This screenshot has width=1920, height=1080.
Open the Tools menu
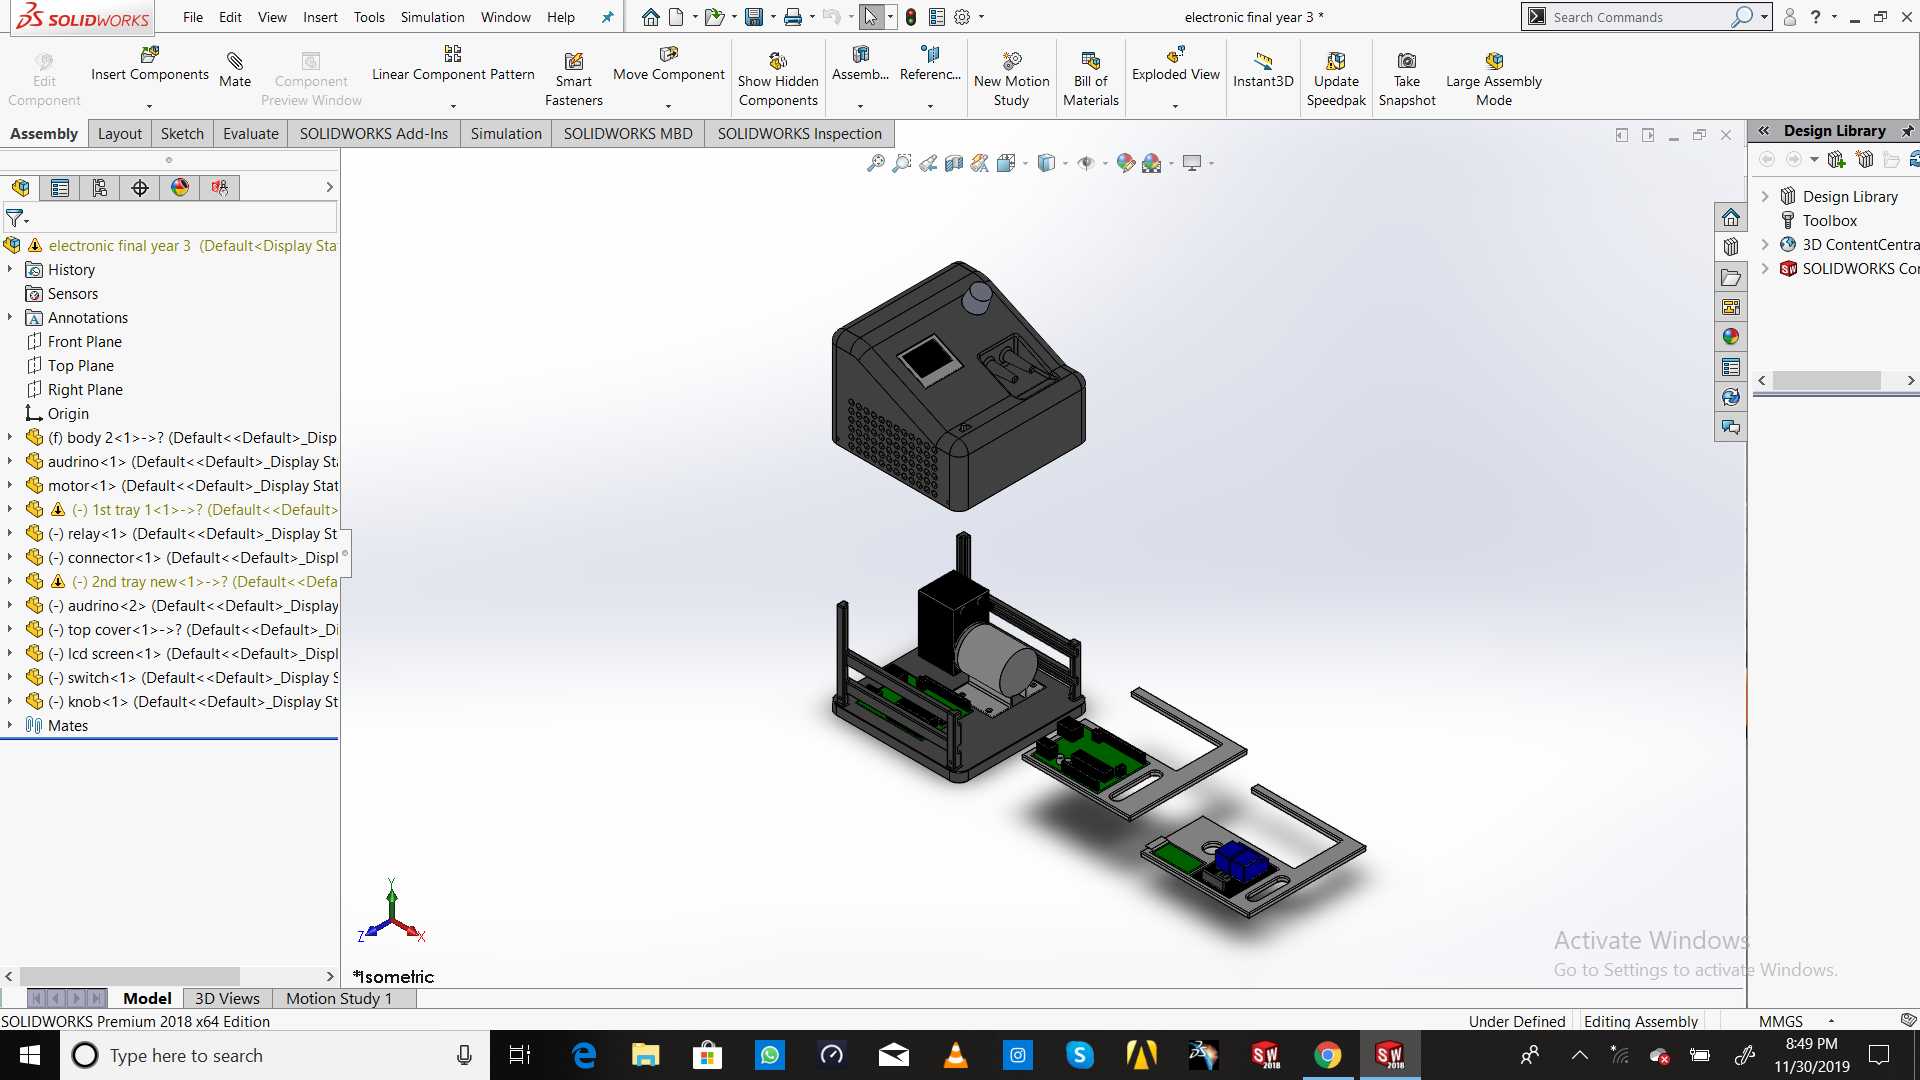[x=369, y=17]
